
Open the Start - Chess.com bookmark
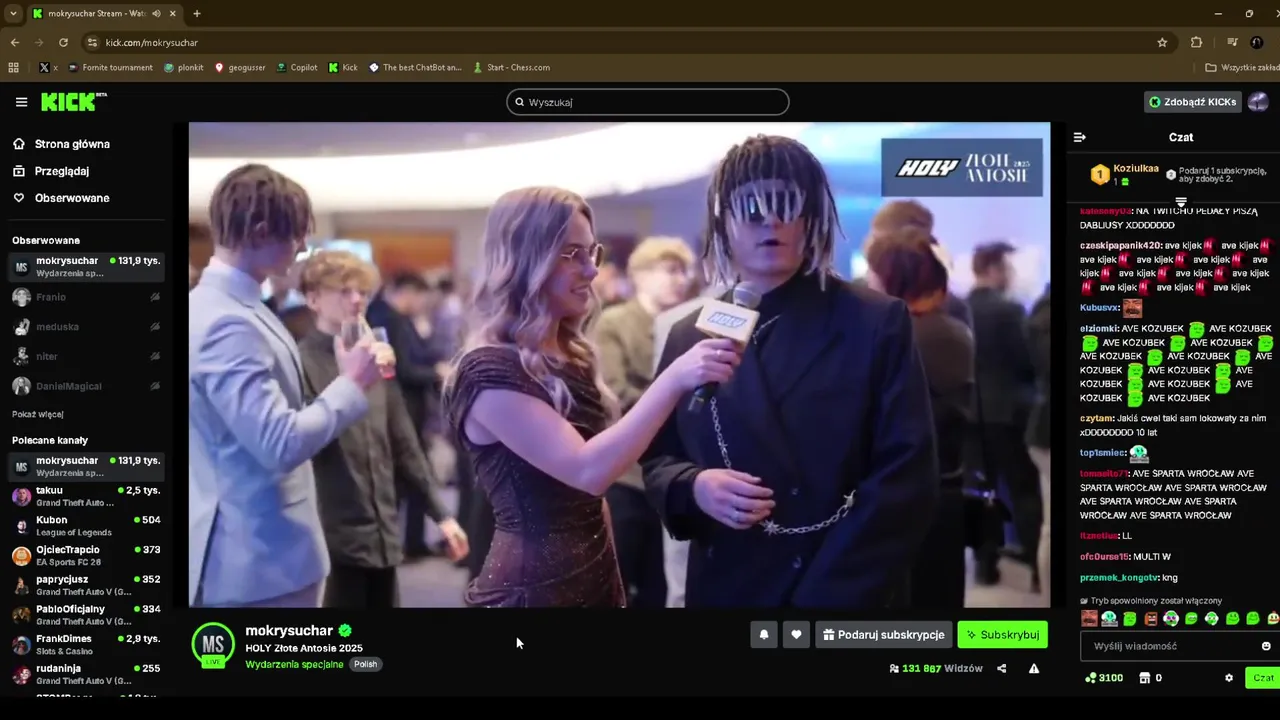pos(512,68)
